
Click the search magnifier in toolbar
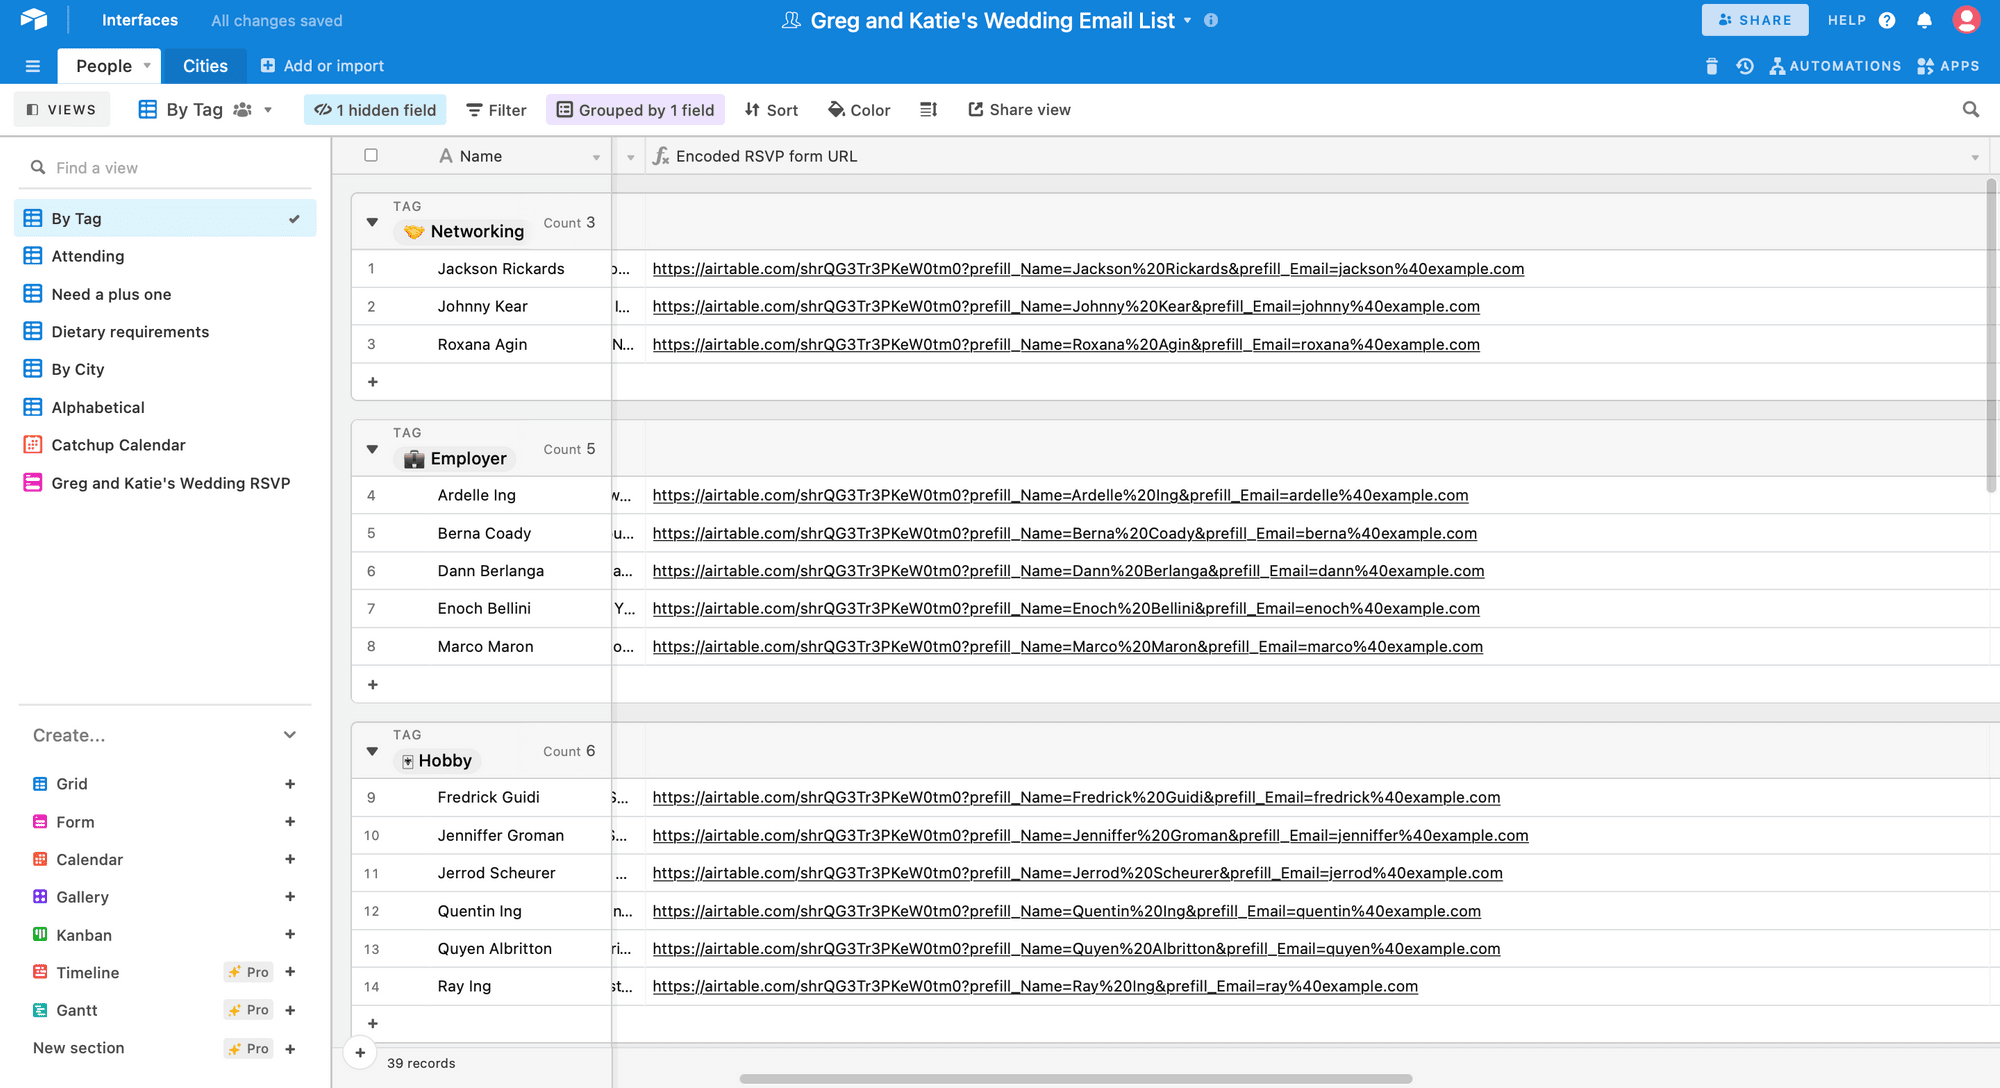click(x=1970, y=110)
